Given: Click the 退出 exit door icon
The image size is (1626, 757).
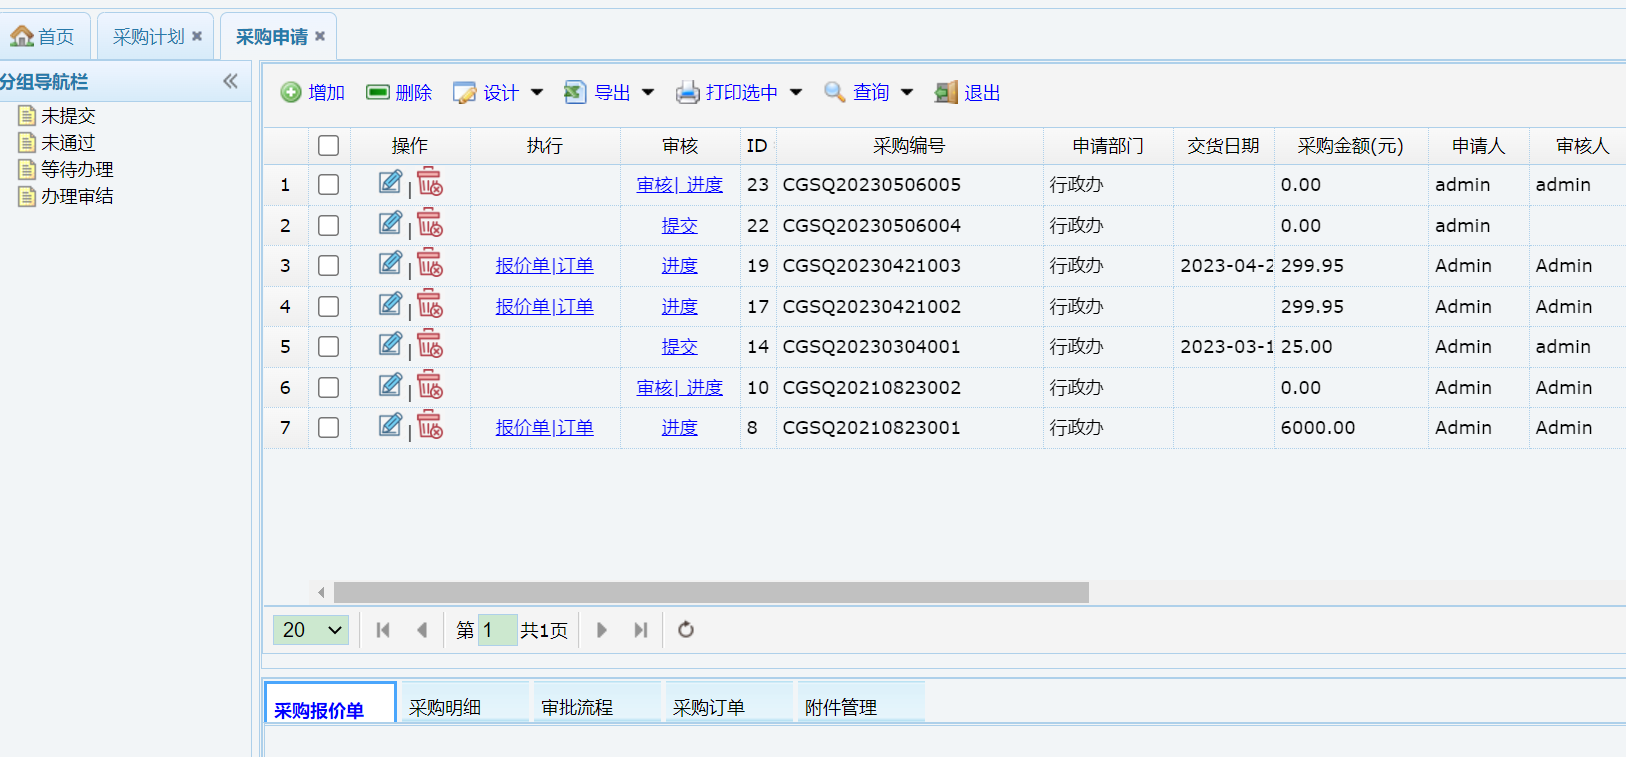Looking at the screenshot, I should pos(946,93).
